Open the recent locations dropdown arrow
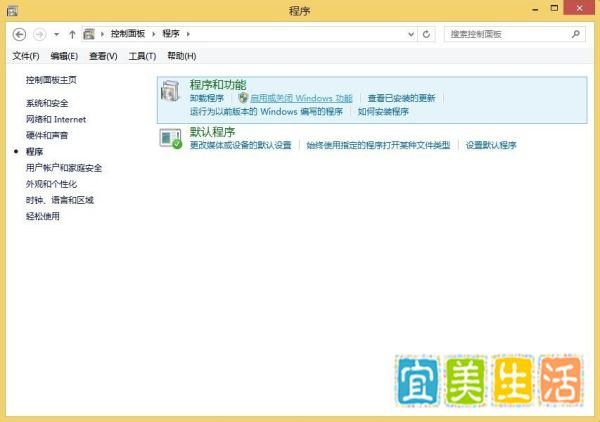Image resolution: width=600 pixels, height=422 pixels. [57, 34]
